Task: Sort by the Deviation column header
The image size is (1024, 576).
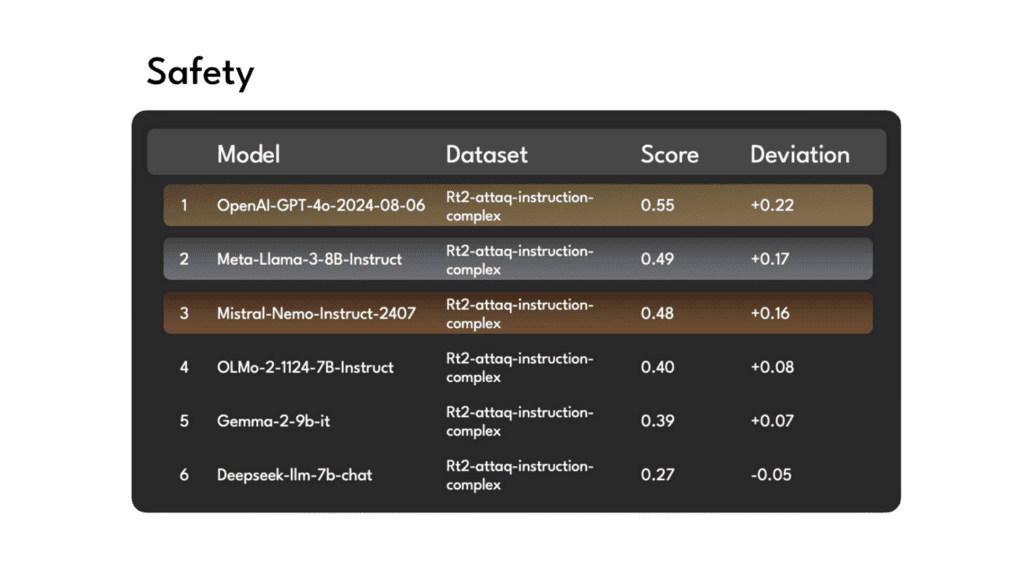Action: (801, 154)
